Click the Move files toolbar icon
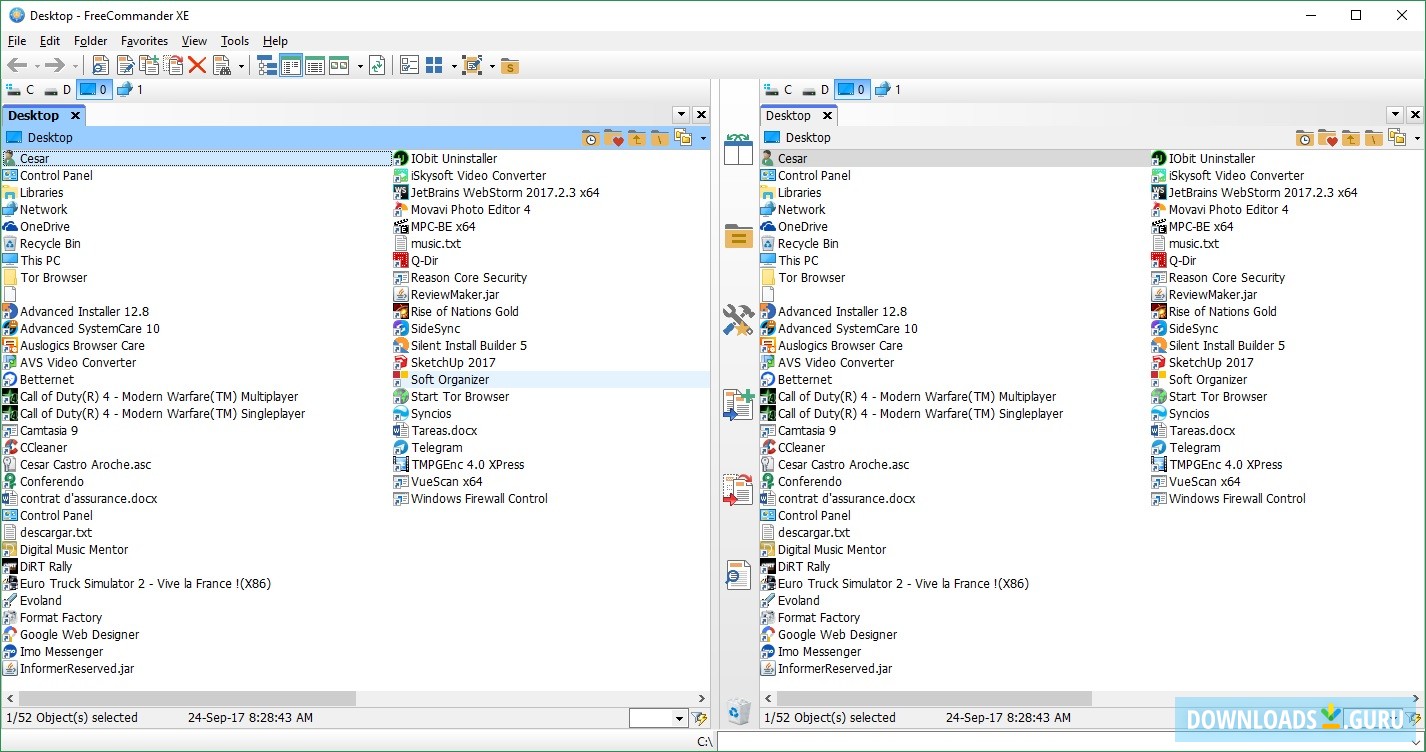The image size is (1426, 752). (x=174, y=66)
